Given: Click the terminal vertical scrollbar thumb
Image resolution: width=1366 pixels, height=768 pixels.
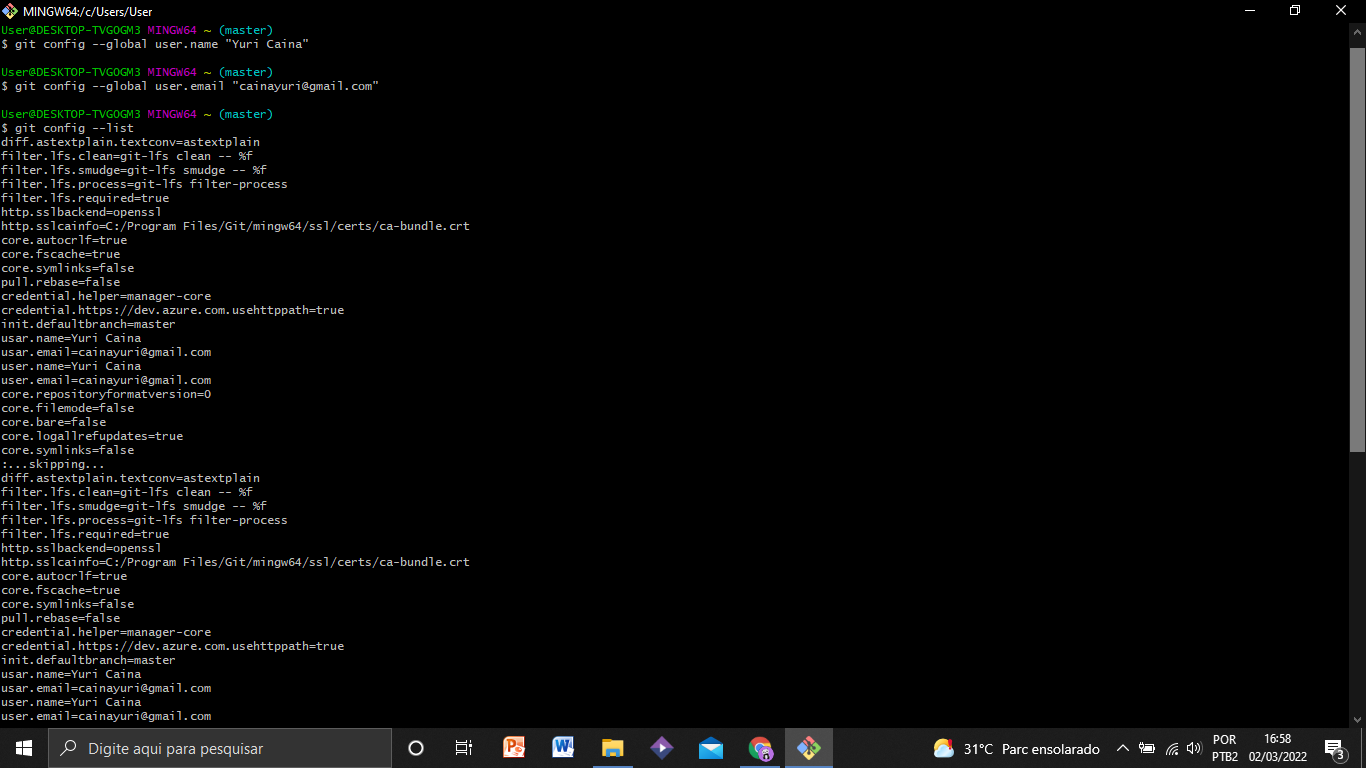Looking at the screenshot, I should coord(1357,249).
